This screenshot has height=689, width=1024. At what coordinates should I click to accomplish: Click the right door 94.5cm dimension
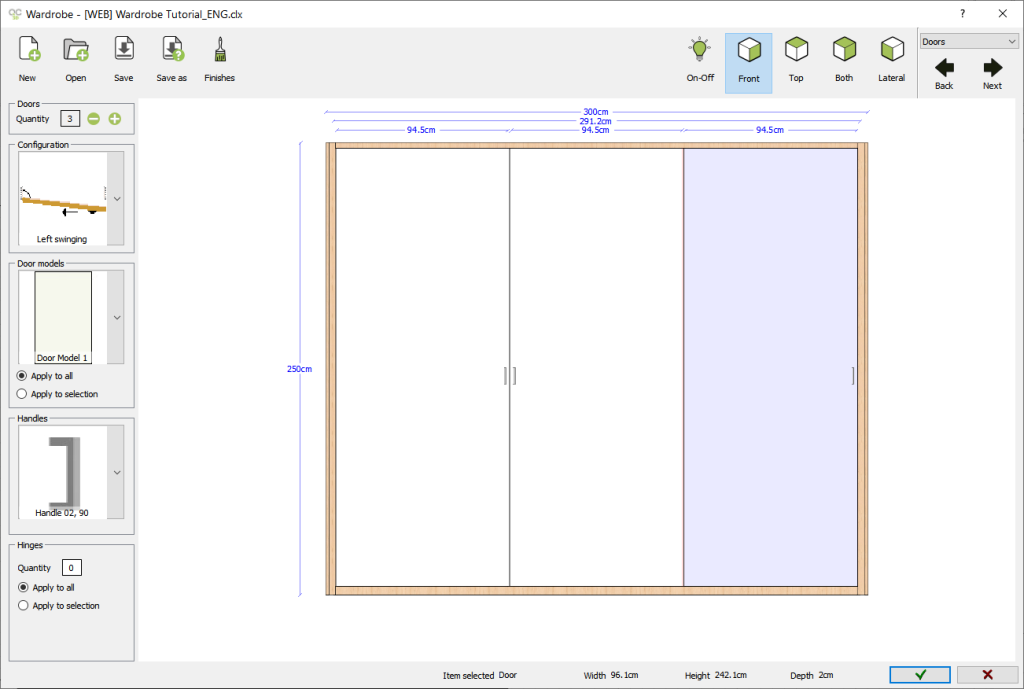pyautogui.click(x=770, y=130)
